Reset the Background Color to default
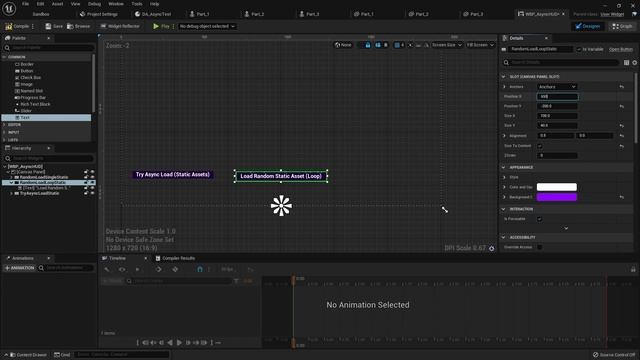This screenshot has width=640, height=360. 622,197
